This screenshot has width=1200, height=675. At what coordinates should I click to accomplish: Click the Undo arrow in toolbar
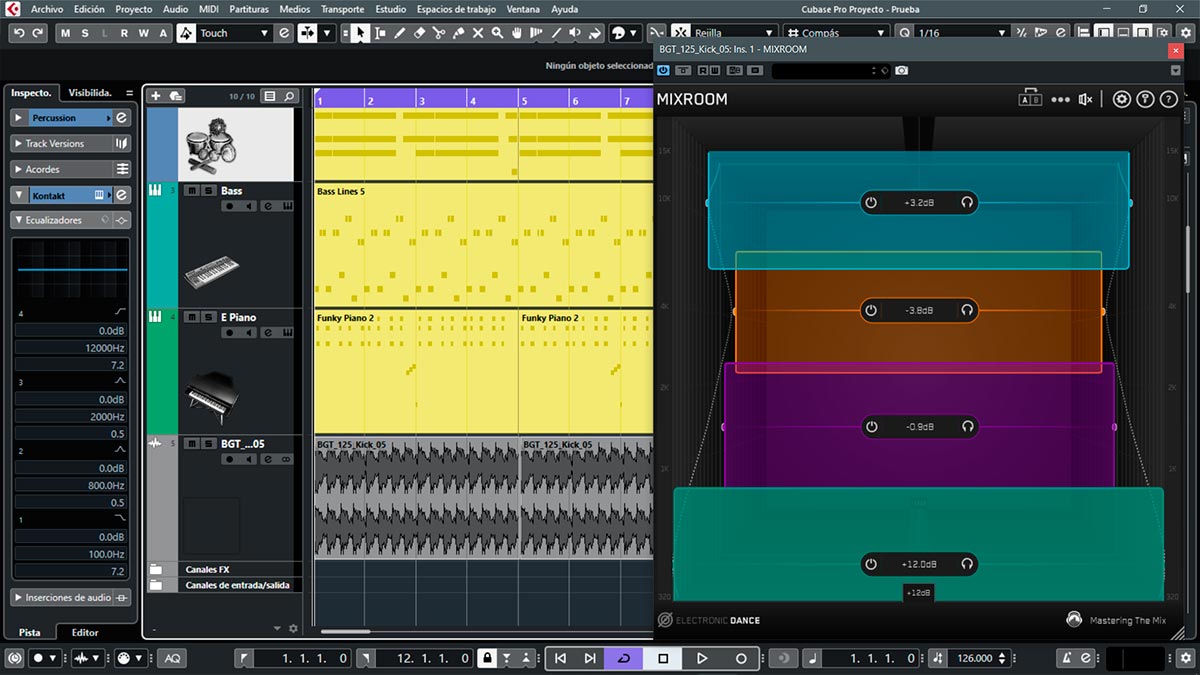coord(19,33)
